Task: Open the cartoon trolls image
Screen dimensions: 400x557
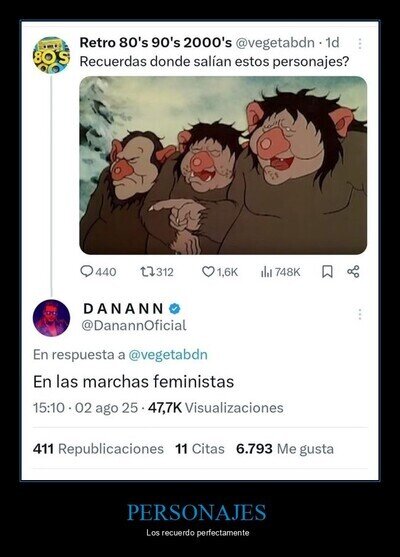Action: click(x=223, y=165)
